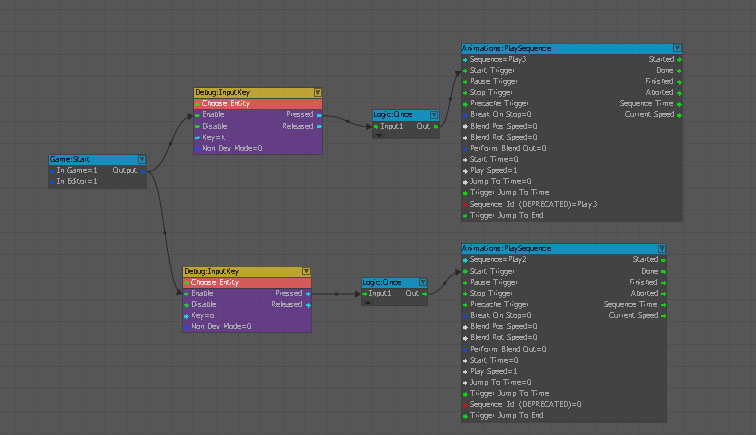The width and height of the screenshot is (756, 435).
Task: Collapse the Debug:InputKey node with Key=k
Action: point(318,92)
